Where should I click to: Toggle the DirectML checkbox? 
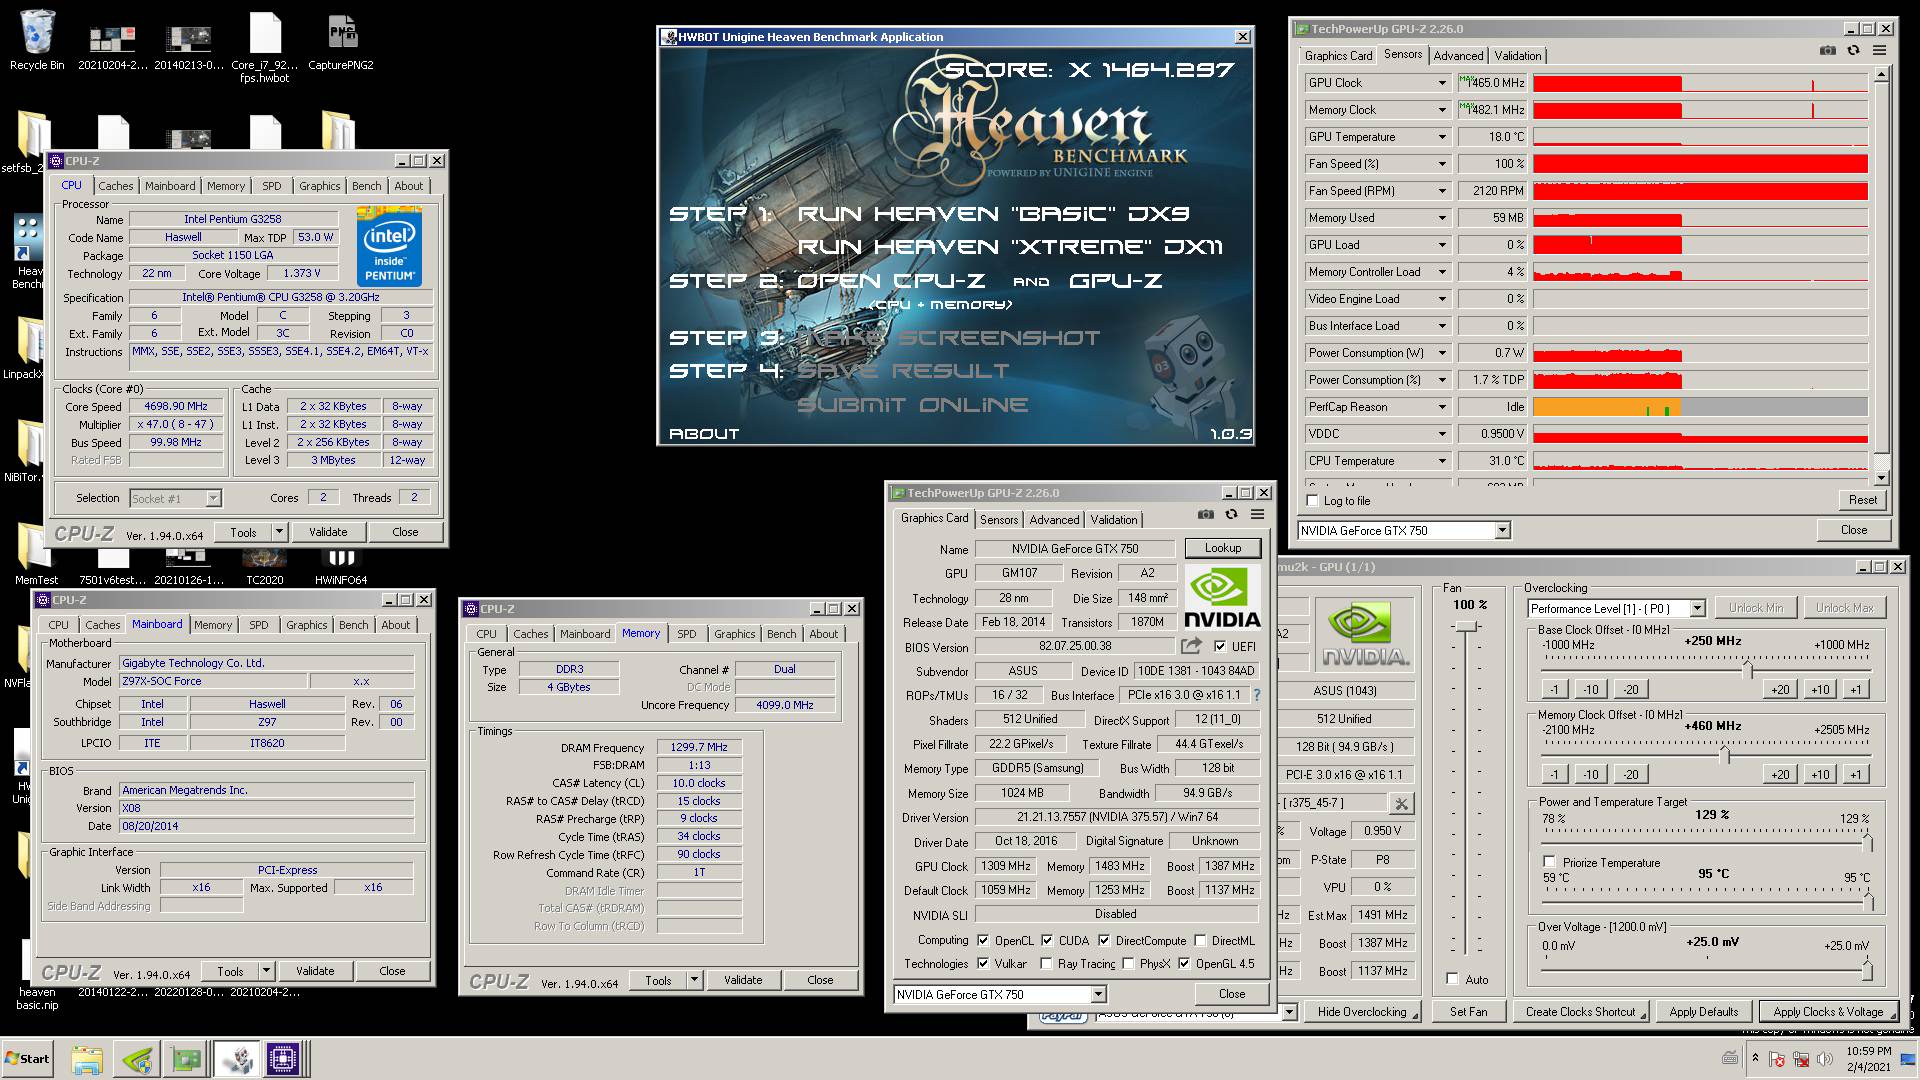pos(1199,940)
